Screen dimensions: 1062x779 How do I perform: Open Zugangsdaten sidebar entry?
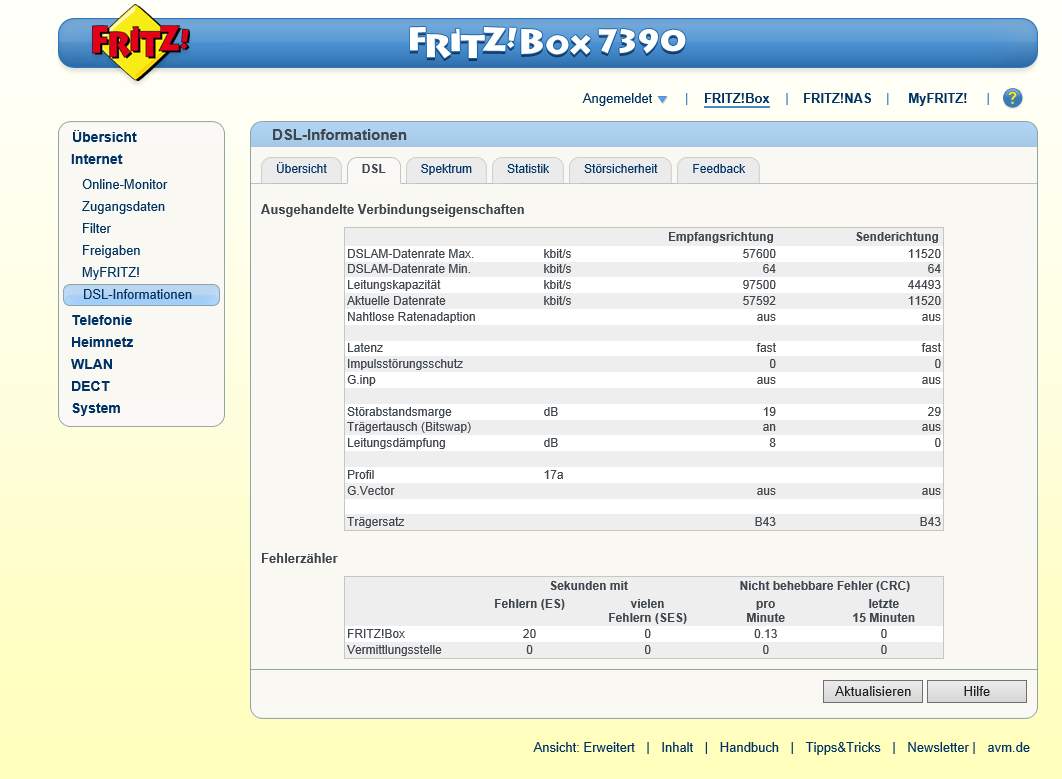click(123, 207)
